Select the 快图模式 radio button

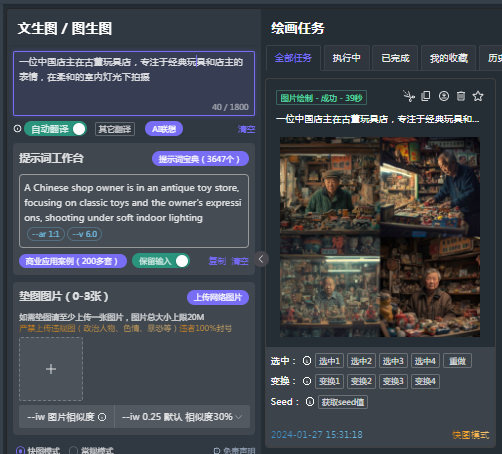pyautogui.click(x=20, y=450)
